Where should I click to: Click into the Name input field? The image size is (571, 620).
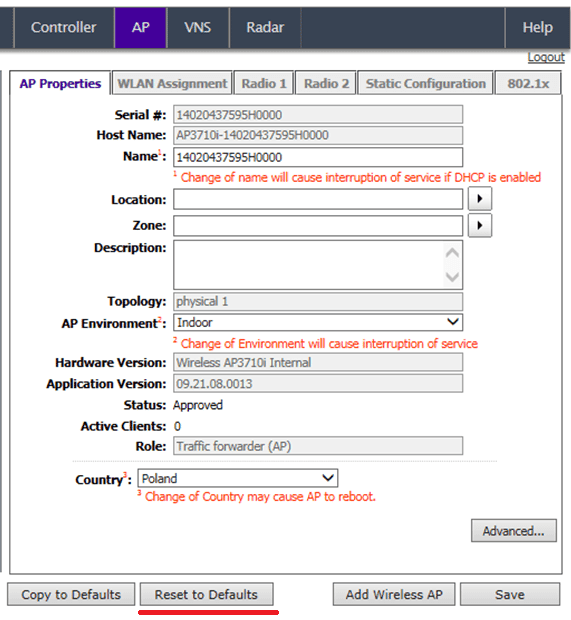click(318, 157)
